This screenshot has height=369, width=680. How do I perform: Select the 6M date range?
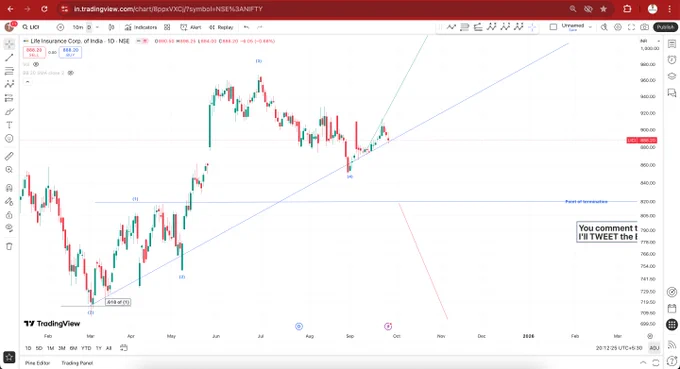[x=73, y=348]
